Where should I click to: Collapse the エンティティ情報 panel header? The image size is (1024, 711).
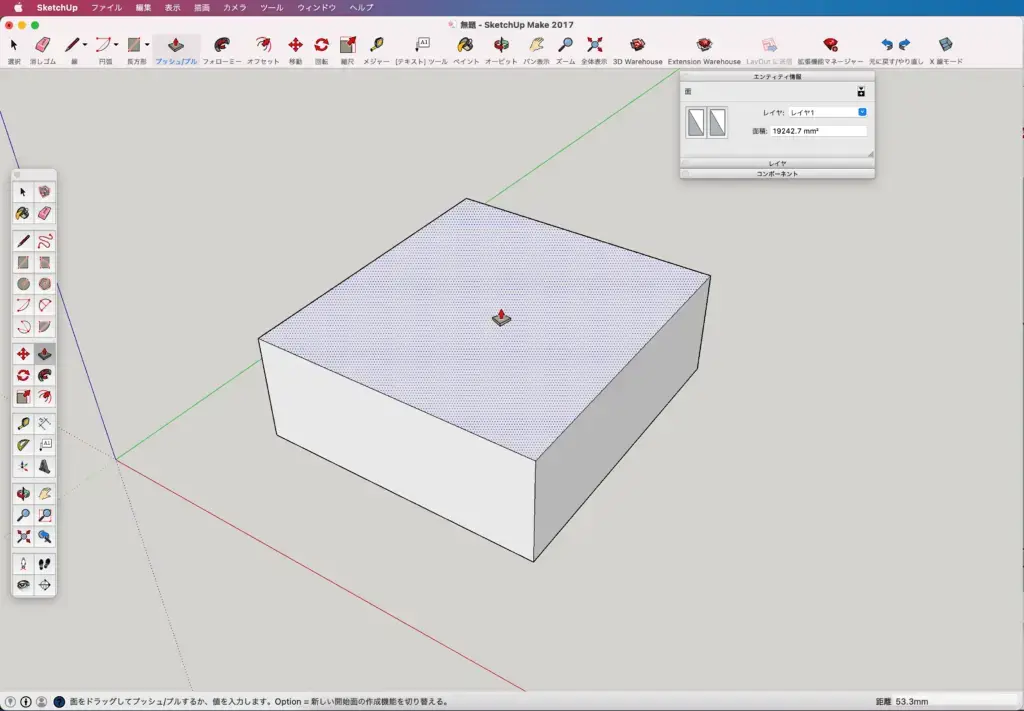(x=777, y=76)
